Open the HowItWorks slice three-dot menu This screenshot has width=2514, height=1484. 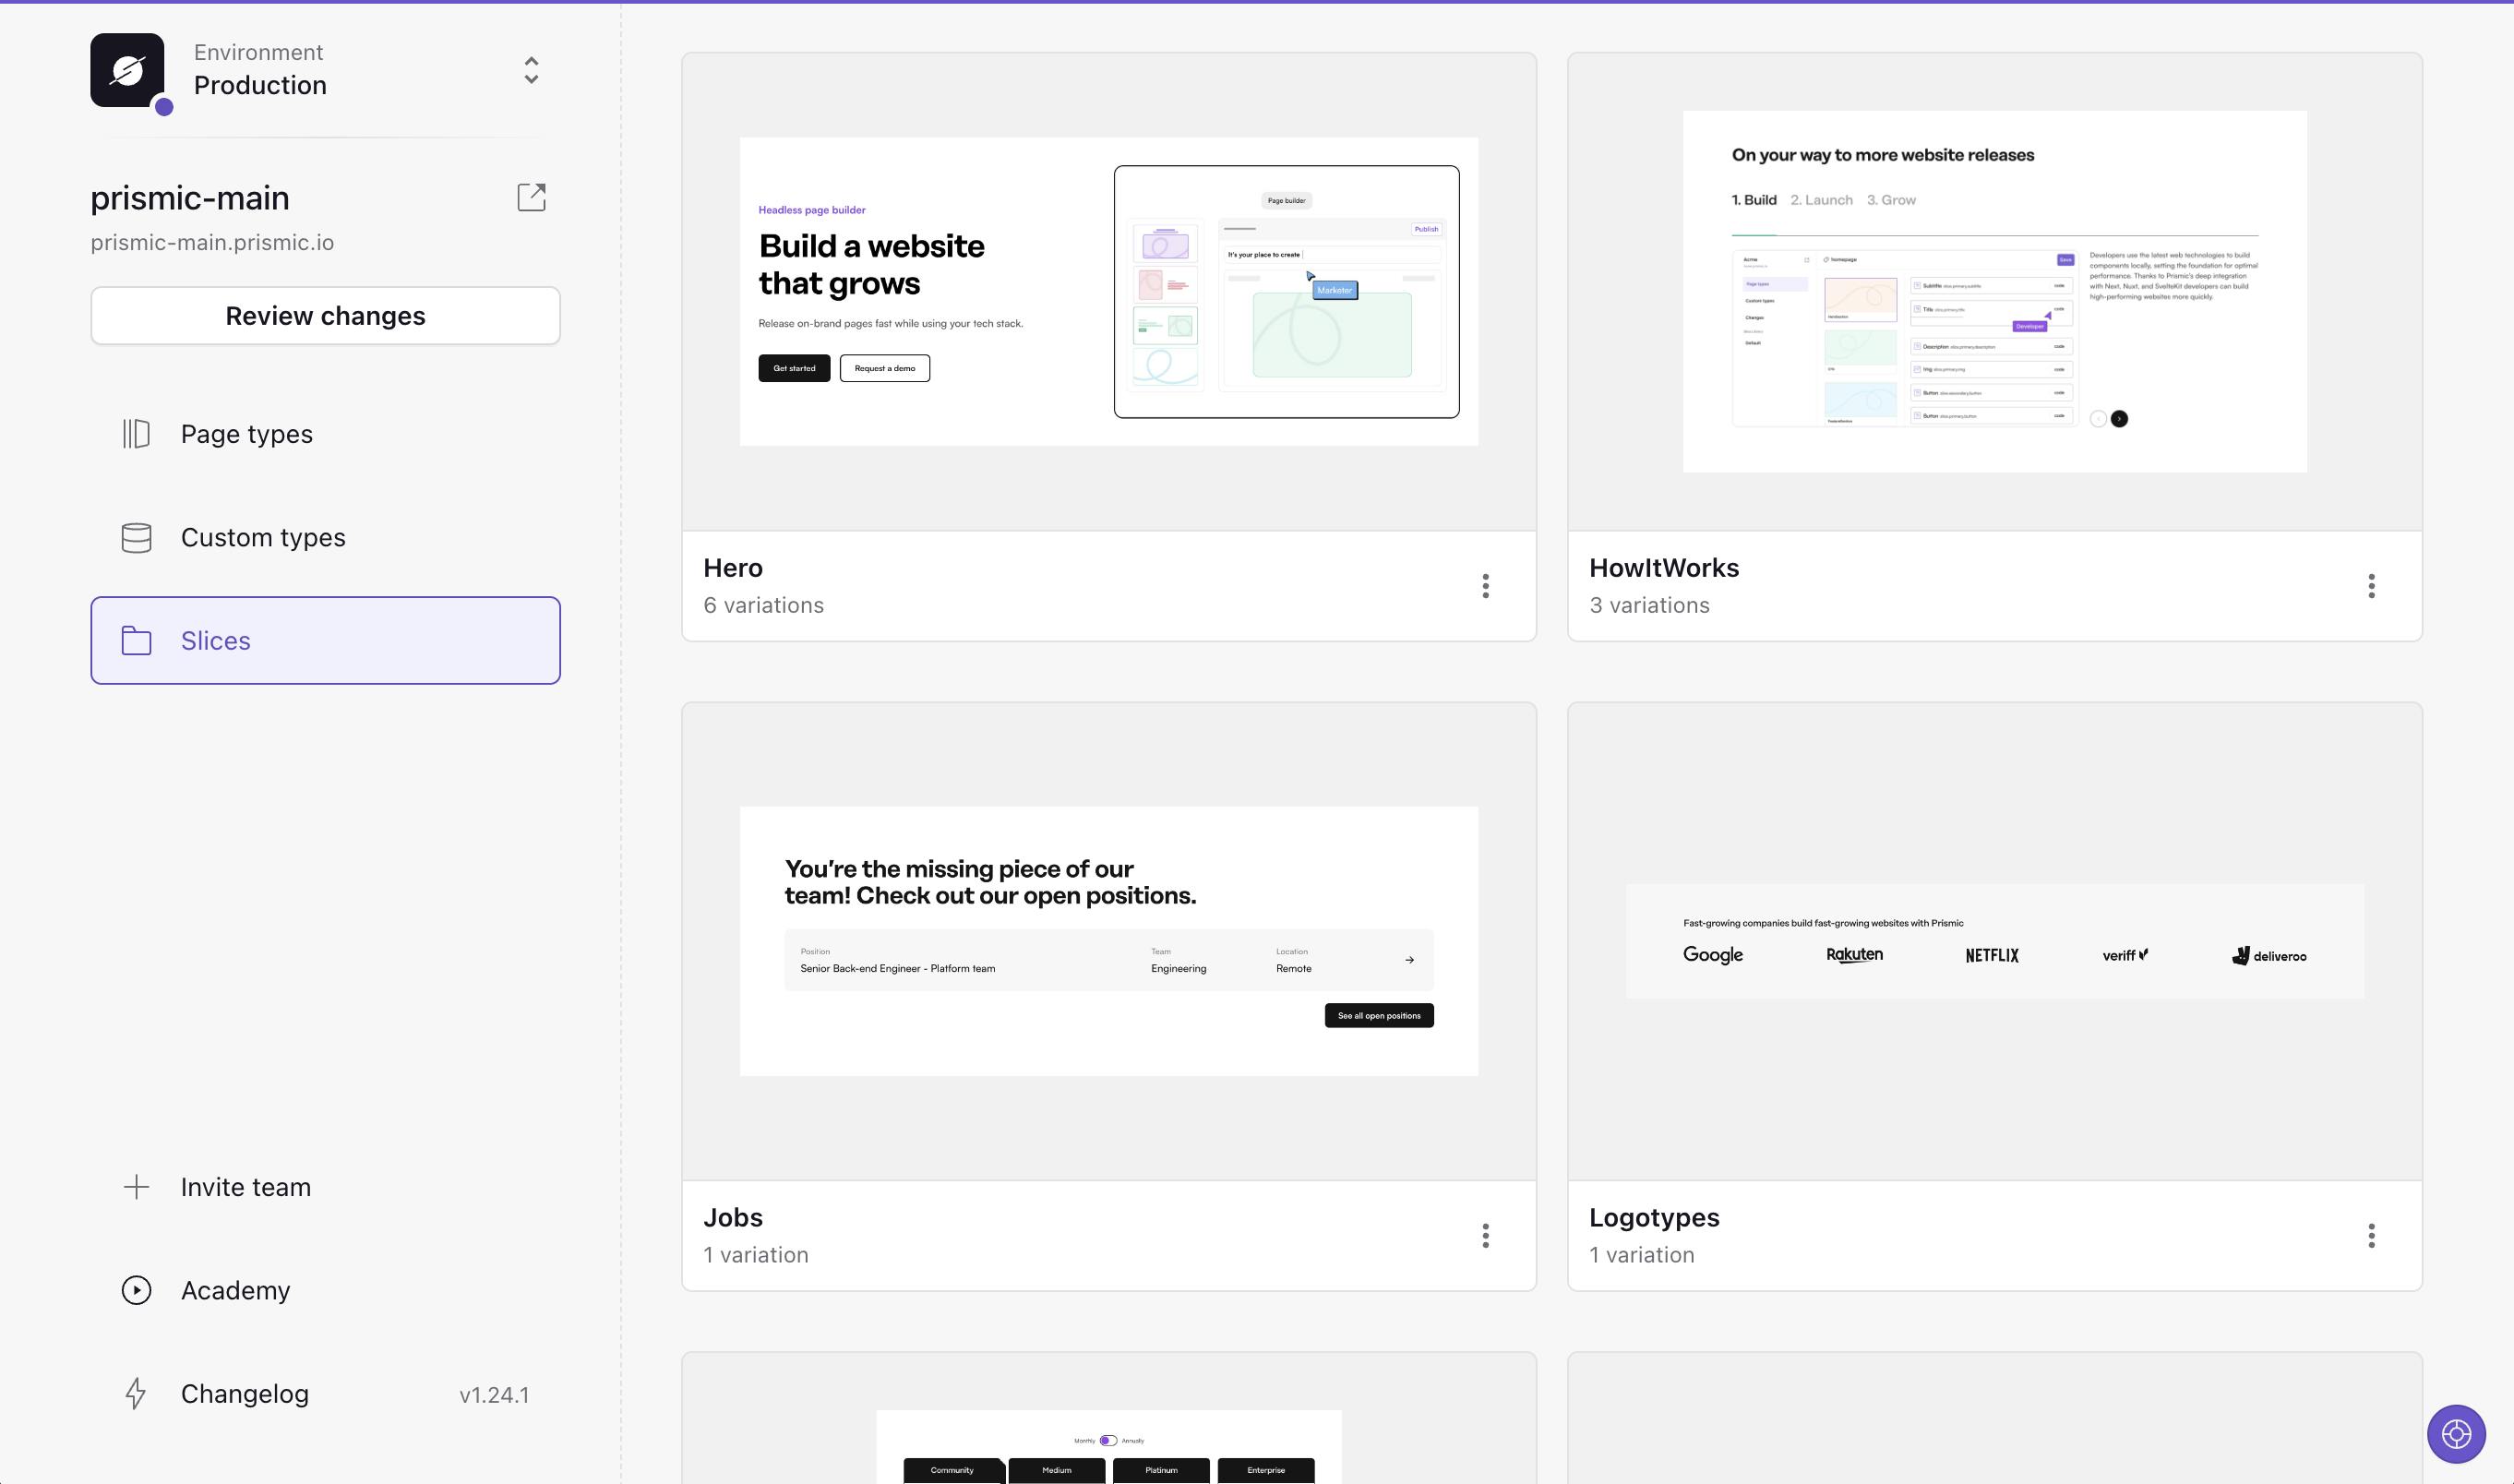(x=2371, y=586)
